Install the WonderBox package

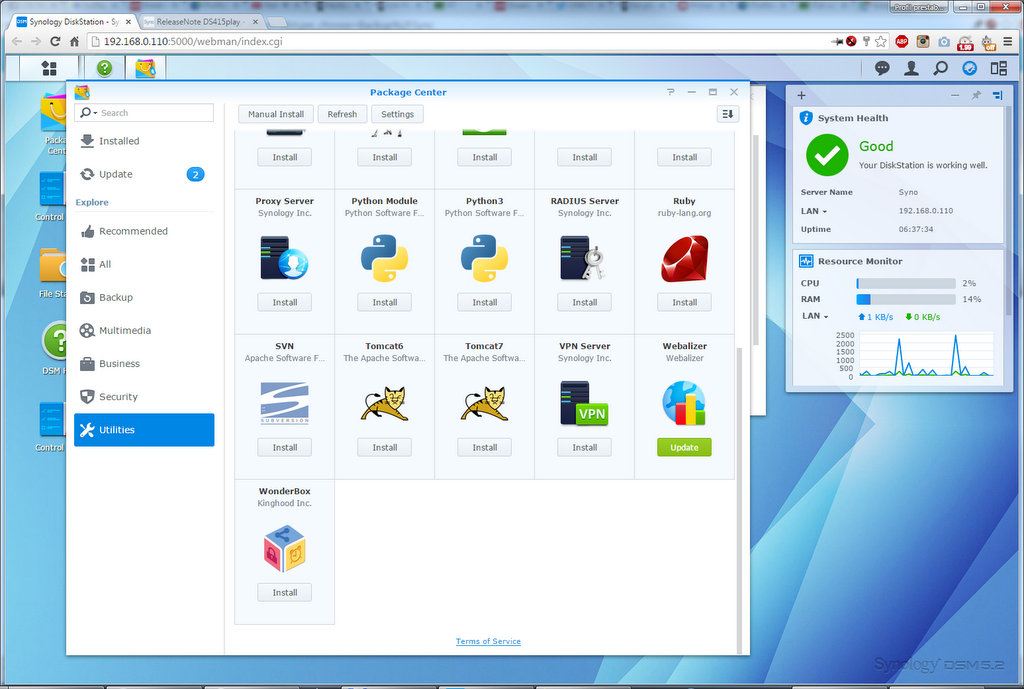[285, 592]
